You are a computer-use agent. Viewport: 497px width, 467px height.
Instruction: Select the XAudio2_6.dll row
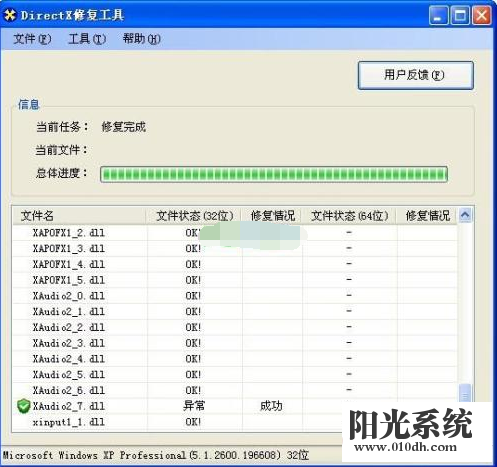(235, 390)
